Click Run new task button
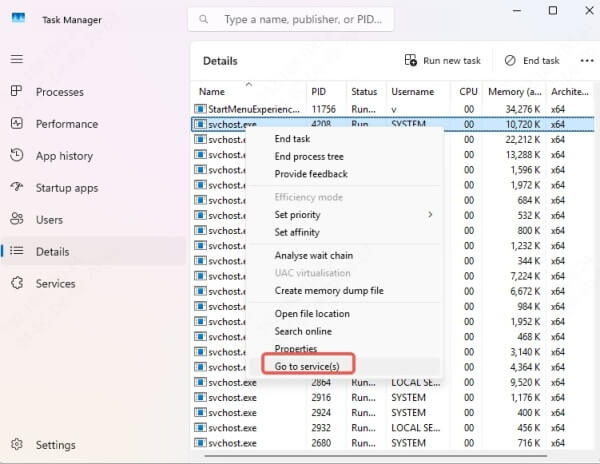 (x=442, y=60)
